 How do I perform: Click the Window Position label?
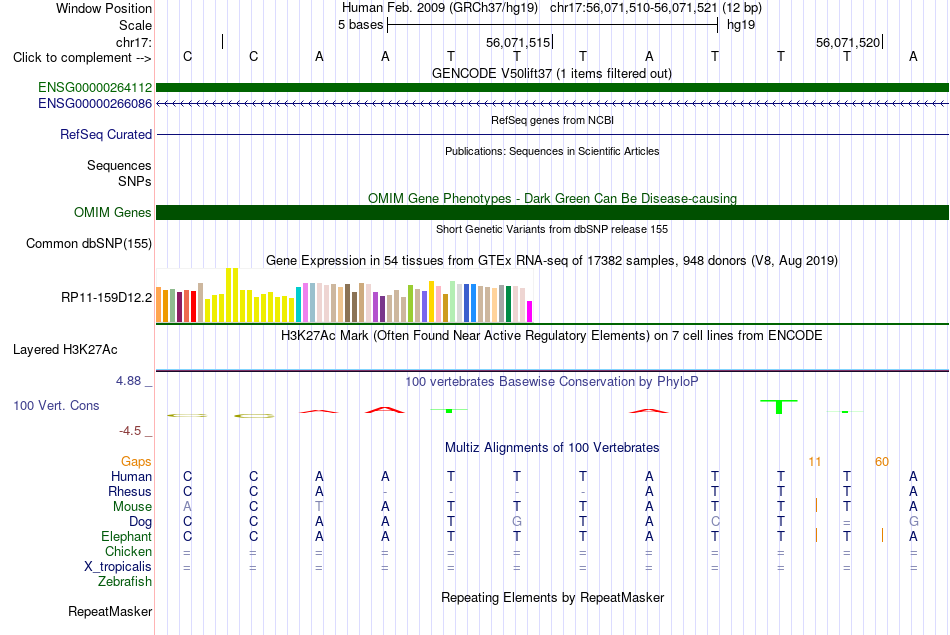click(x=104, y=8)
